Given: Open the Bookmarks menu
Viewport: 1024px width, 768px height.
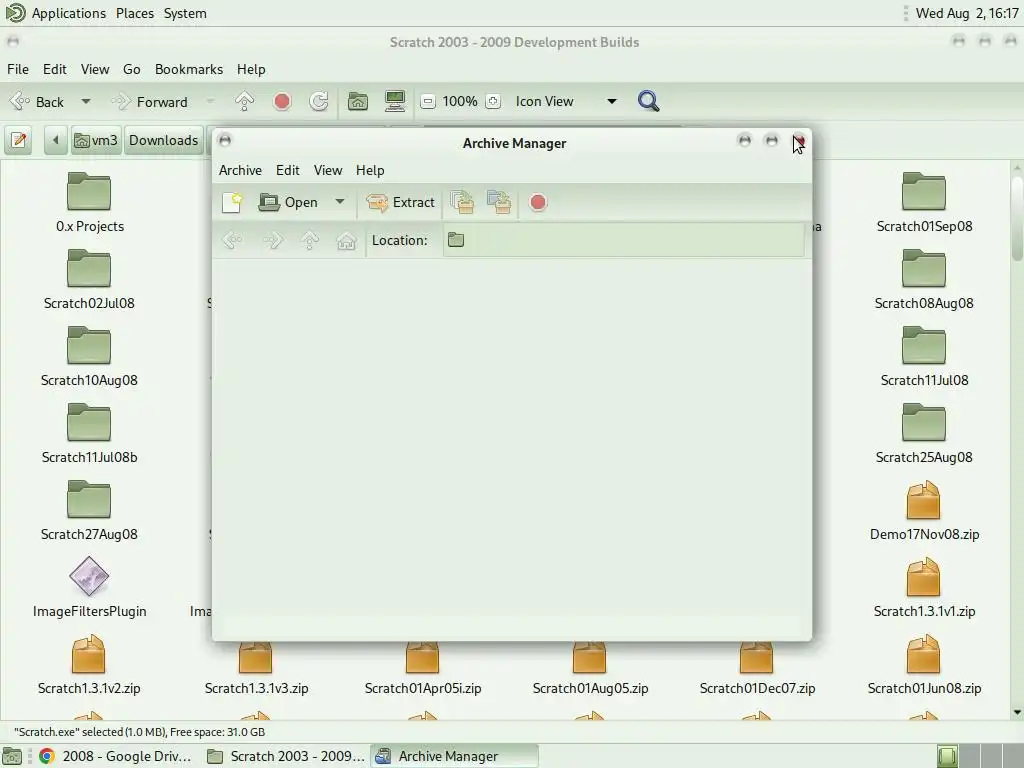Looking at the screenshot, I should (x=189, y=69).
